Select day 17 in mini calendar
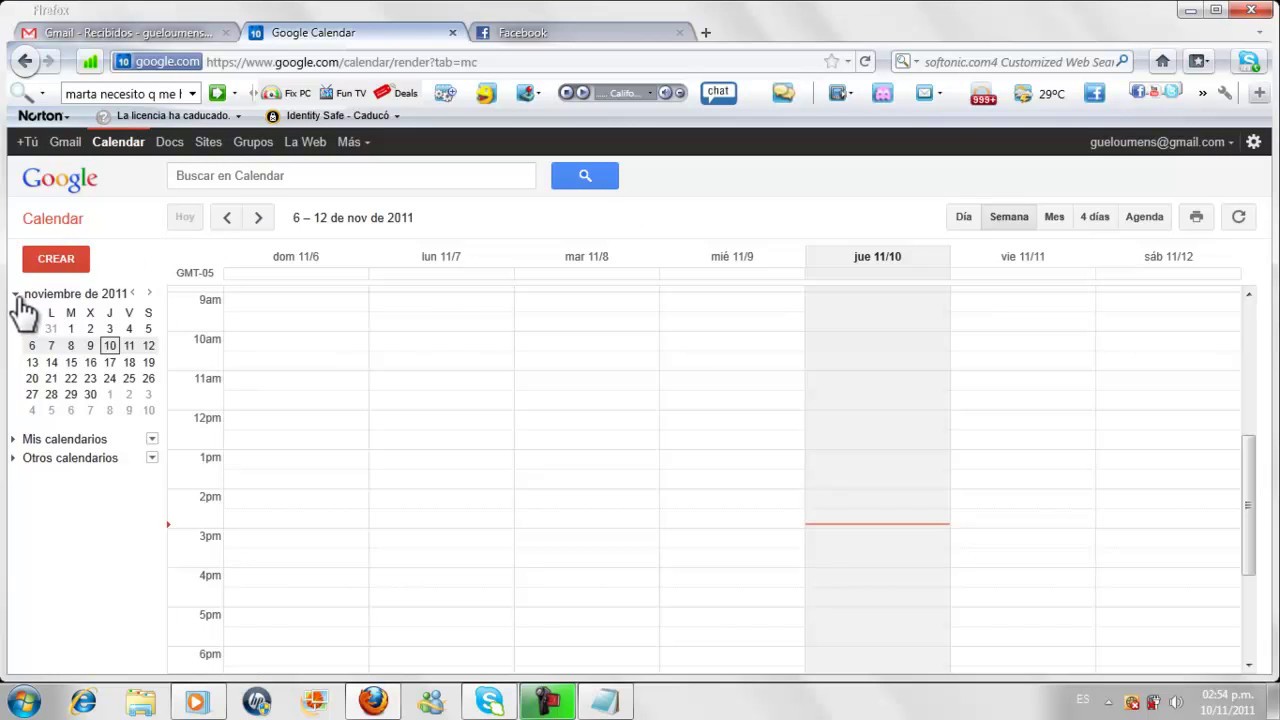This screenshot has width=1280, height=720. pos(109,362)
